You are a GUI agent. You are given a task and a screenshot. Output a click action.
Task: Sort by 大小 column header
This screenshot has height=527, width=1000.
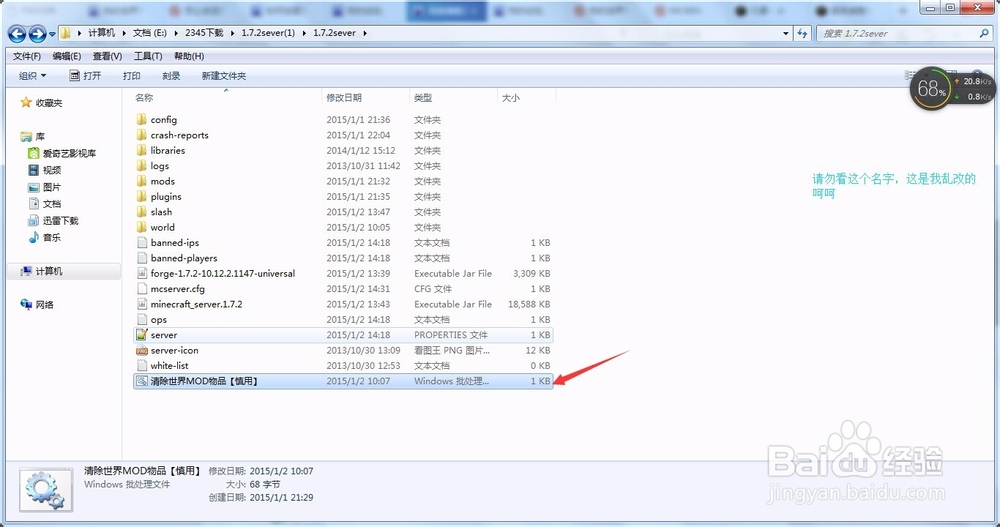511,98
